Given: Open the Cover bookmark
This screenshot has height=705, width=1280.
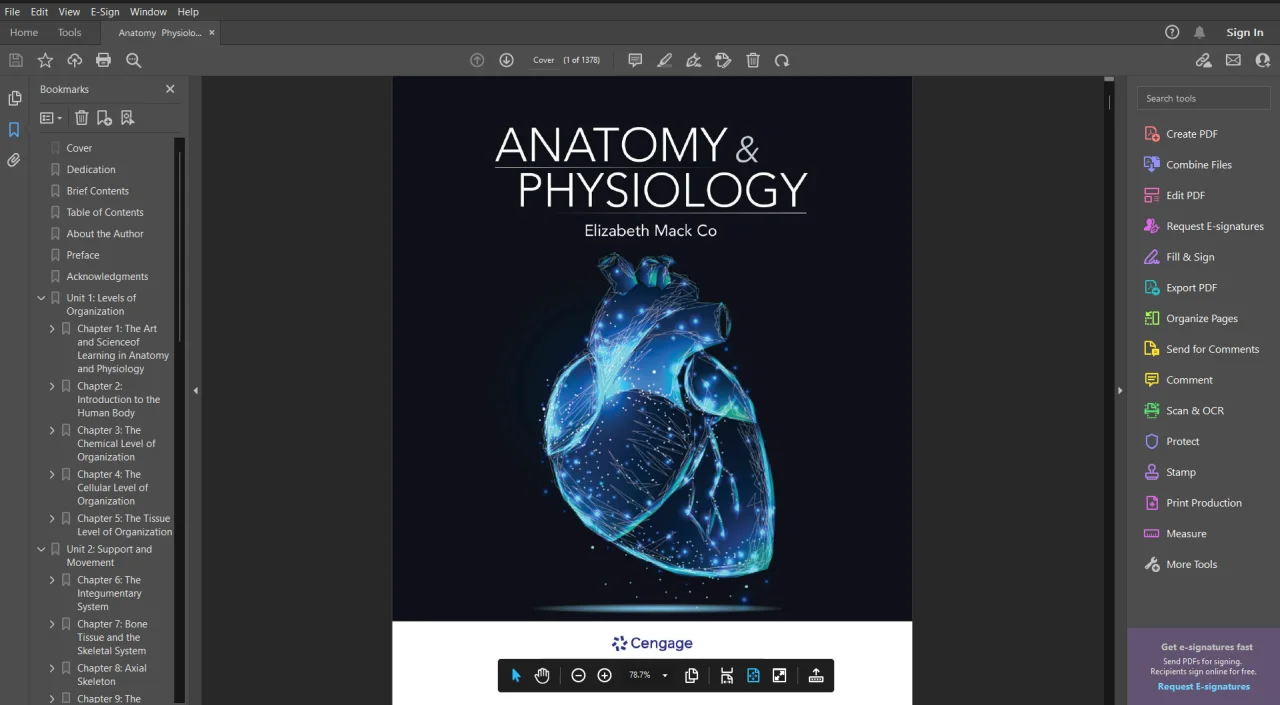Looking at the screenshot, I should coord(79,148).
